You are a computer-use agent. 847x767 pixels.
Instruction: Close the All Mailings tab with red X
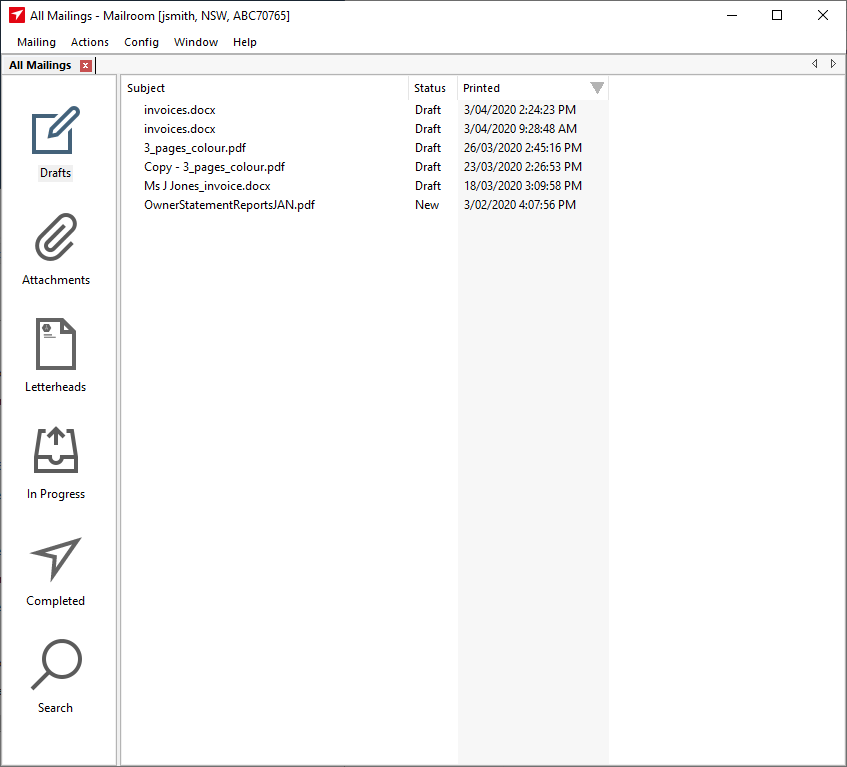(85, 65)
